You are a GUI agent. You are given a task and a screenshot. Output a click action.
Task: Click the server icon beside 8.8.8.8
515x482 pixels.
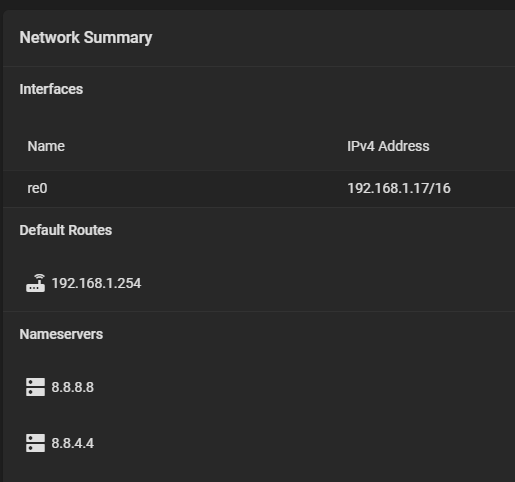coord(36,387)
